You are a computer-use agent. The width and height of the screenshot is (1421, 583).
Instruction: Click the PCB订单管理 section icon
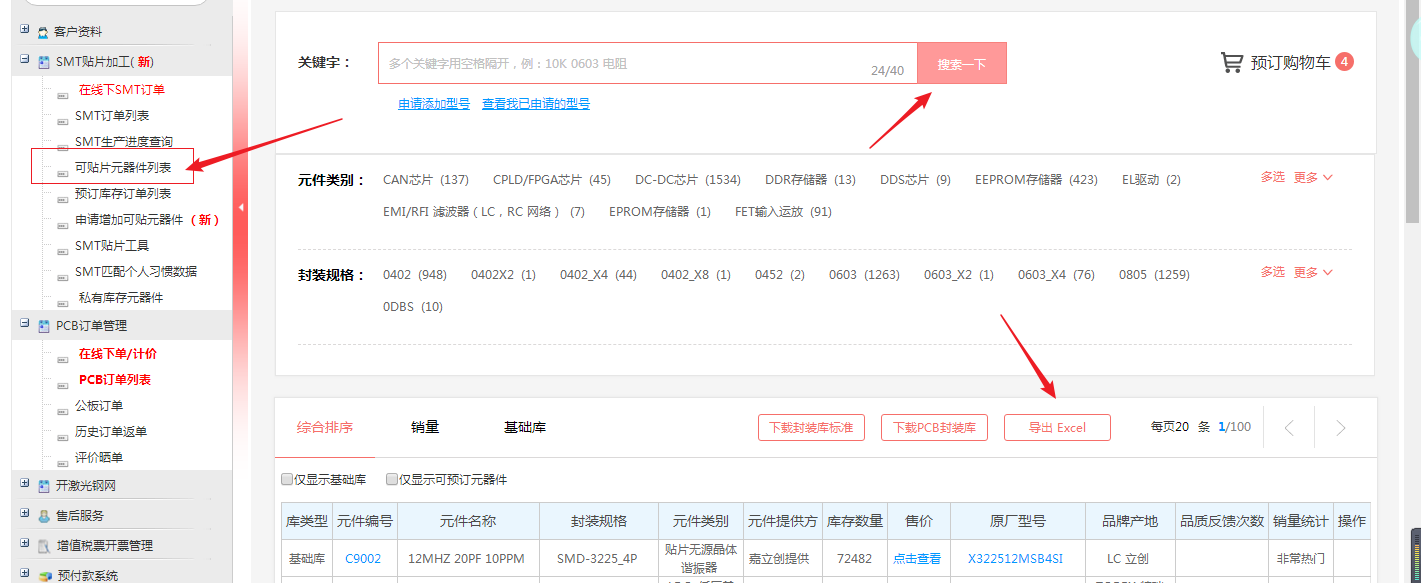pos(44,326)
